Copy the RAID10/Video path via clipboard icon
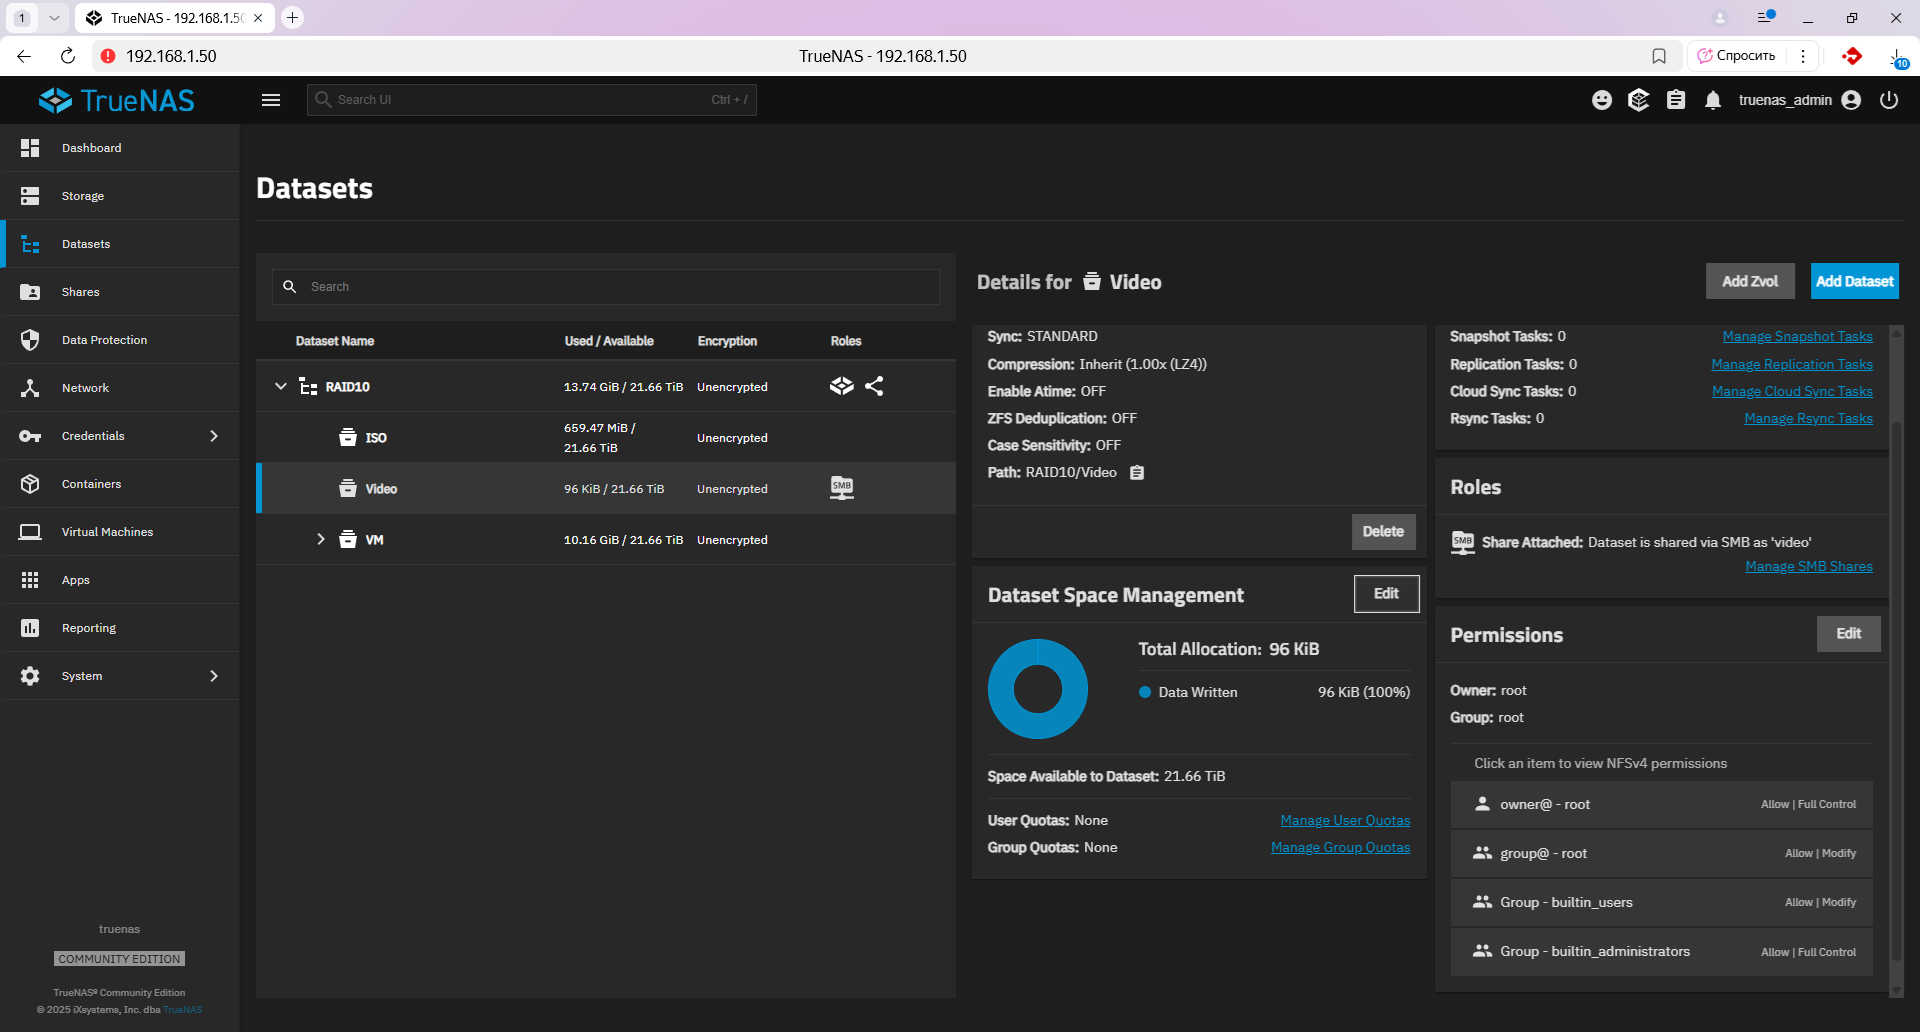The image size is (1920, 1032). click(x=1137, y=473)
